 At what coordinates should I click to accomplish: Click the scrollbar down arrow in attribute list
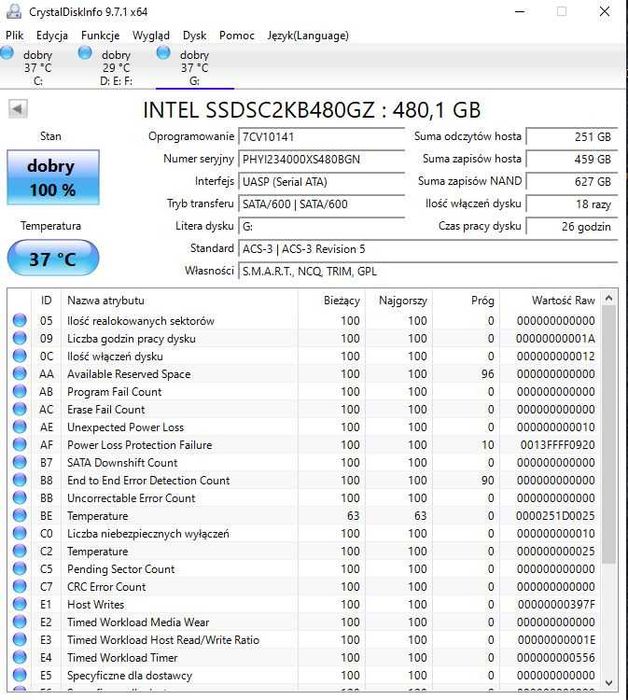click(x=609, y=682)
